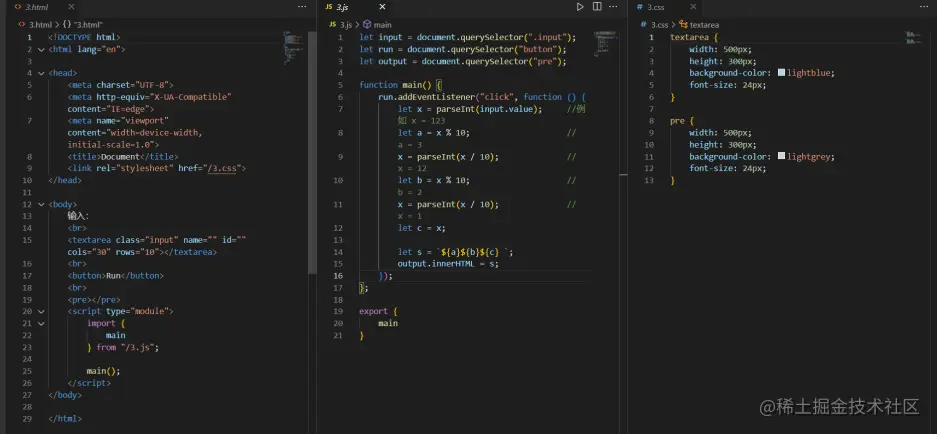Click run.addEventListener("click" line in 3.js
Image resolution: width=937 pixels, height=434 pixels.
[x=482, y=97]
